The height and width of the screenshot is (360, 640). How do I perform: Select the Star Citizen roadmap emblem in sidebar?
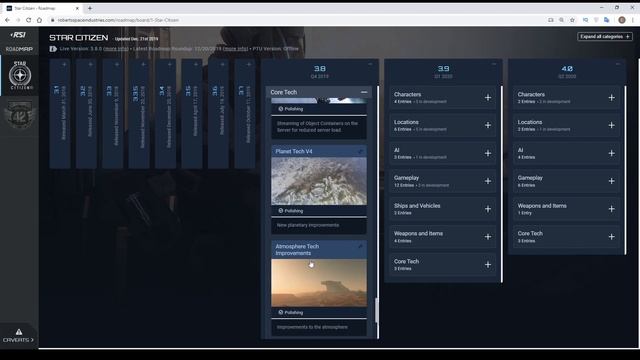[x=20, y=75]
